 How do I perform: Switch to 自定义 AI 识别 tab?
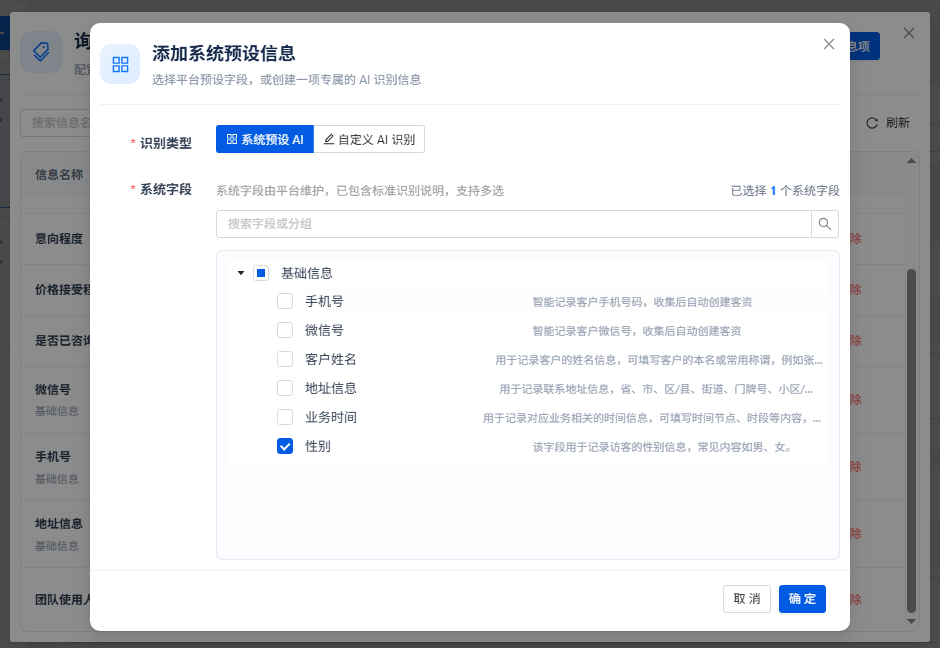pyautogui.click(x=369, y=139)
